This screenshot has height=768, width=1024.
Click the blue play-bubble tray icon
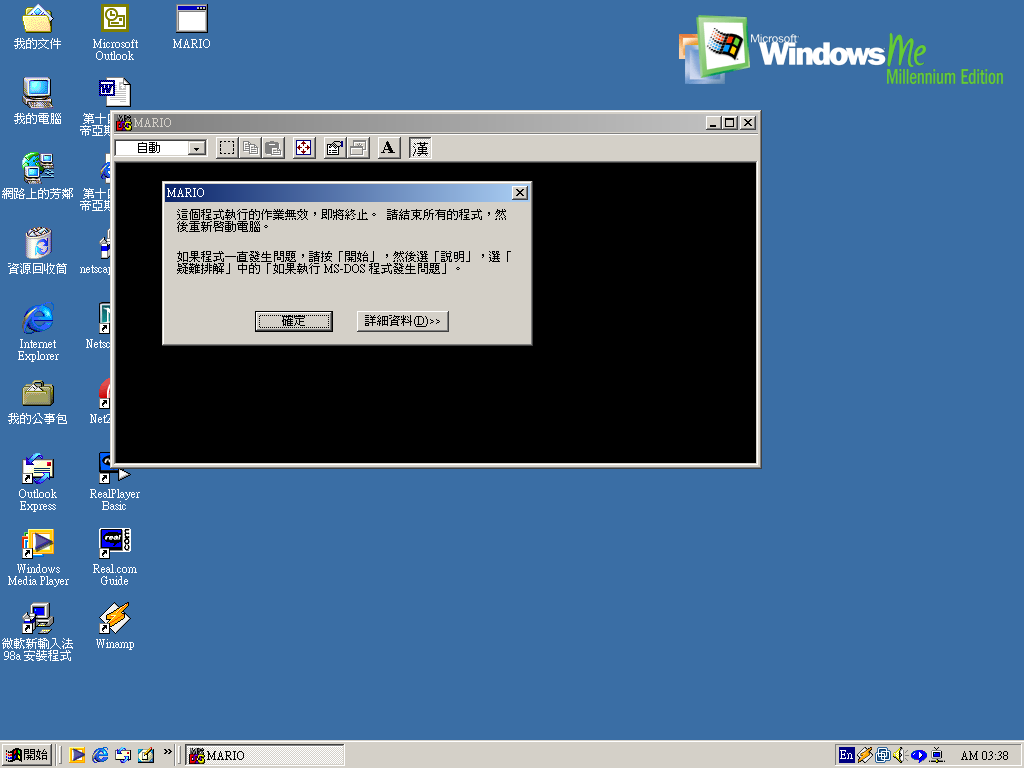(x=918, y=756)
